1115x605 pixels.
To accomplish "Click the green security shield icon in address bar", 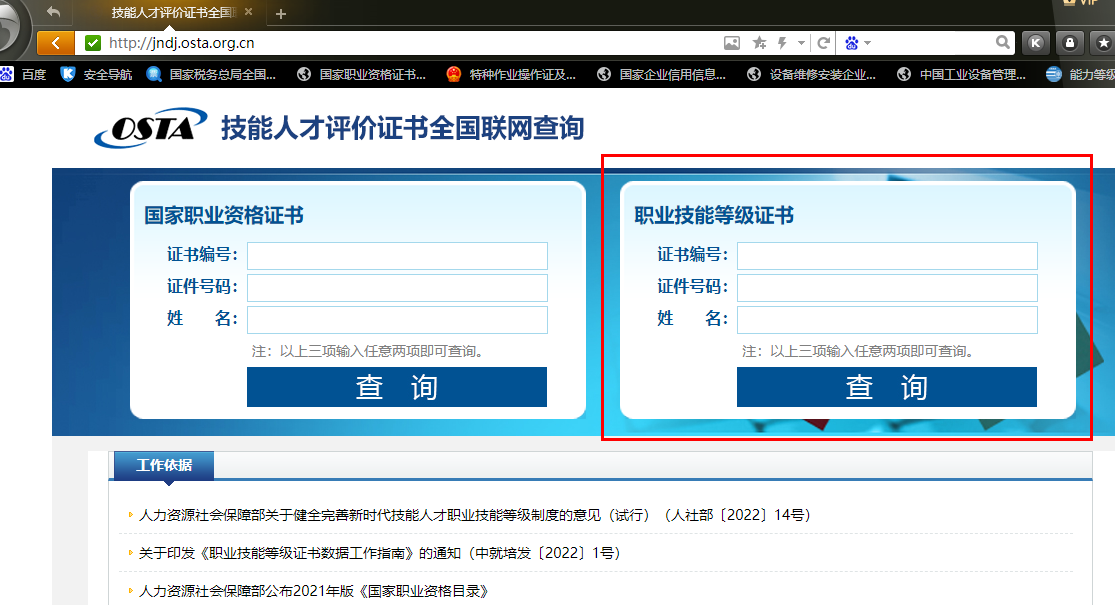I will click(x=92, y=43).
